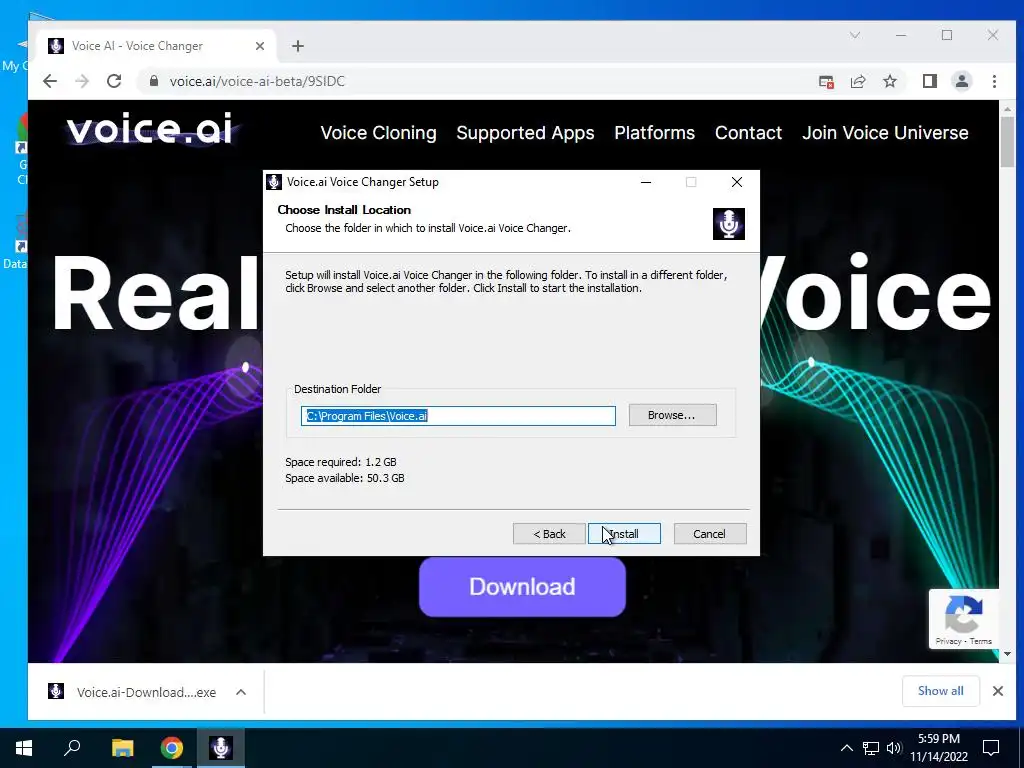Show all downloads

coord(940,691)
